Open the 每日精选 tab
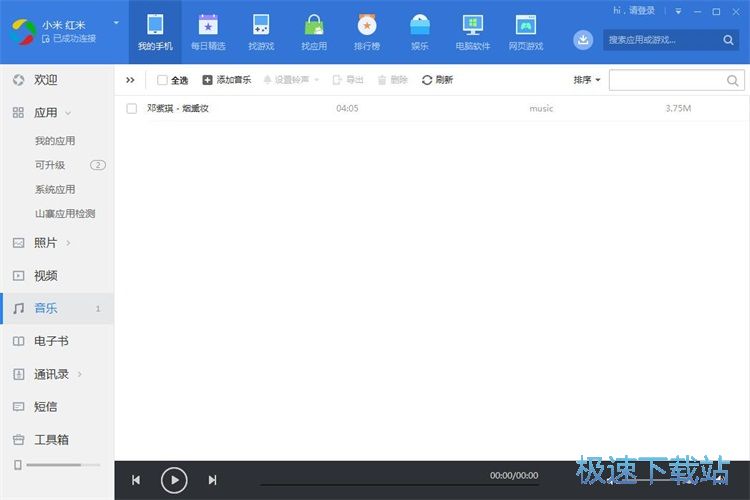This screenshot has width=750, height=500. [208, 32]
